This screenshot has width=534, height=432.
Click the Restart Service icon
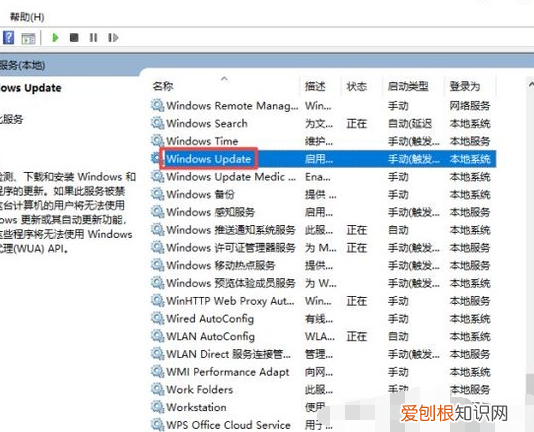coord(113,37)
